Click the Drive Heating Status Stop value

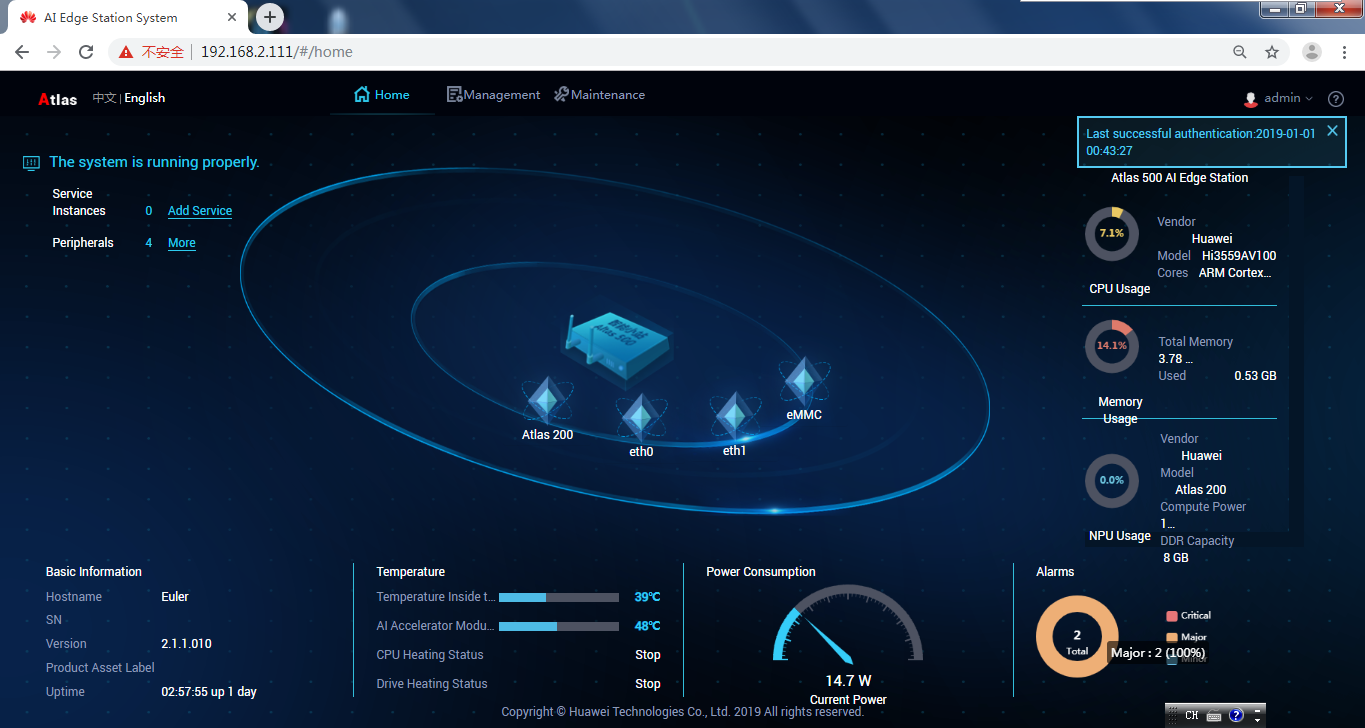[648, 684]
